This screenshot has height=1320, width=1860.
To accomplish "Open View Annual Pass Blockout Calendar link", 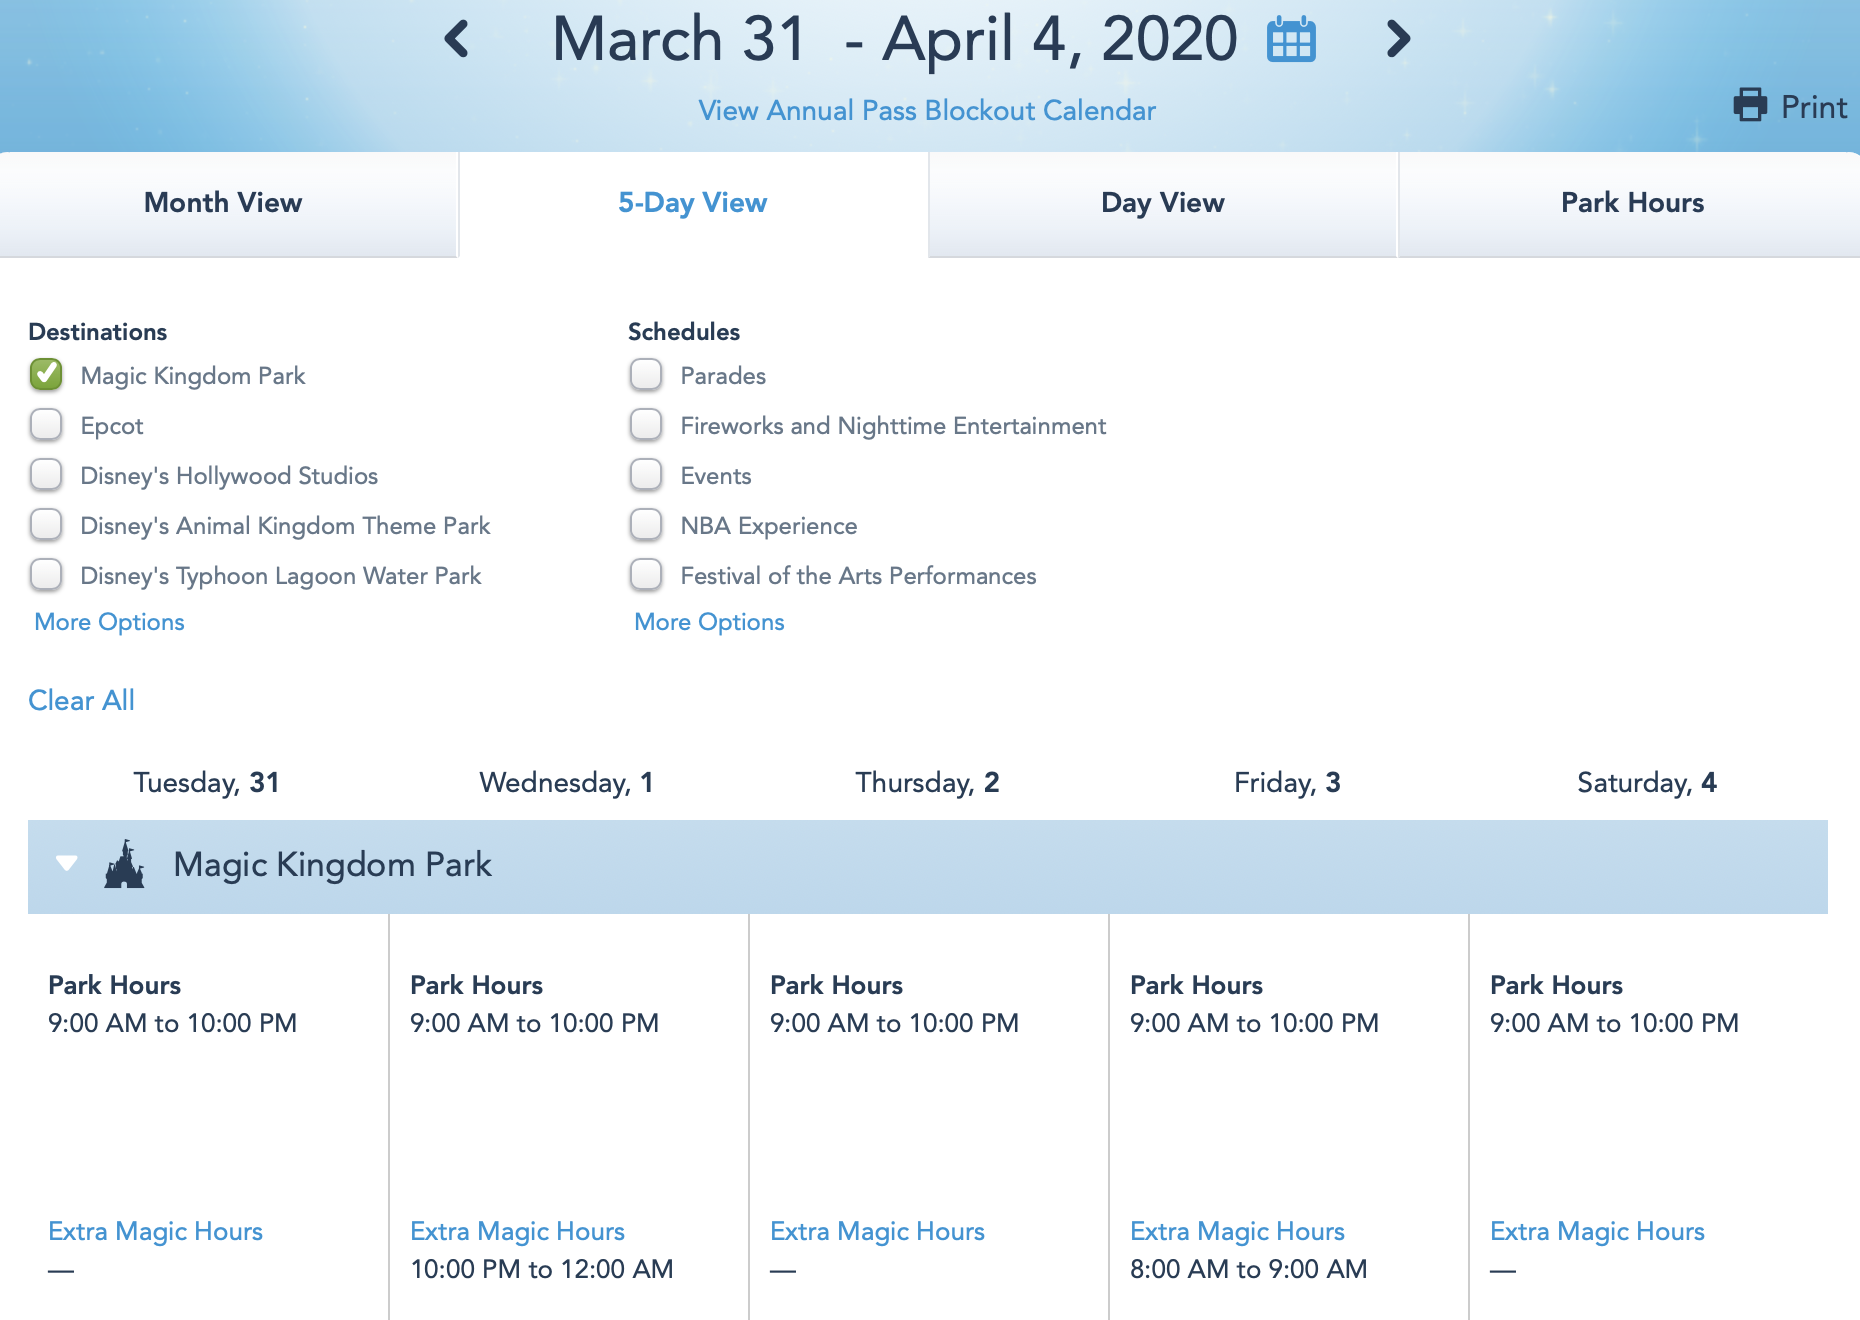I will point(926,110).
